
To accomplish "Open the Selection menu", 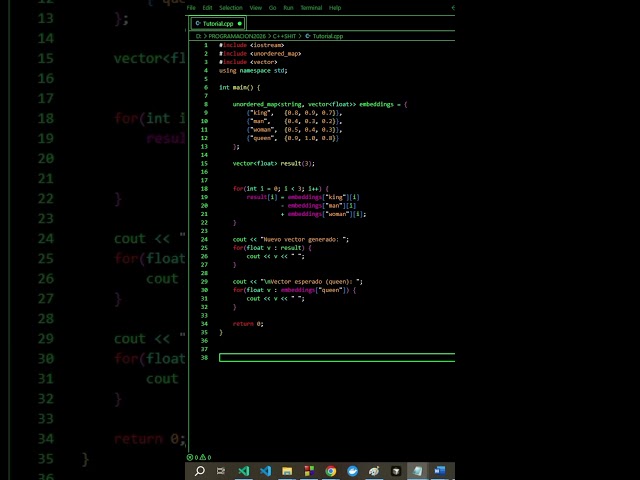I will [231, 8].
